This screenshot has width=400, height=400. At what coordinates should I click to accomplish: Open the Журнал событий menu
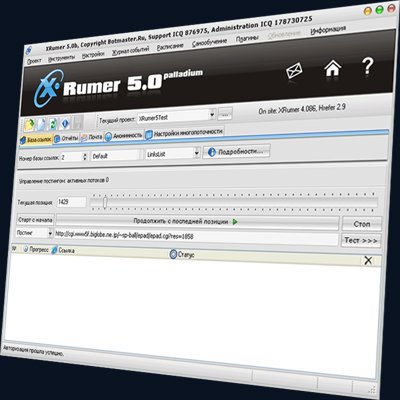[x=130, y=51]
